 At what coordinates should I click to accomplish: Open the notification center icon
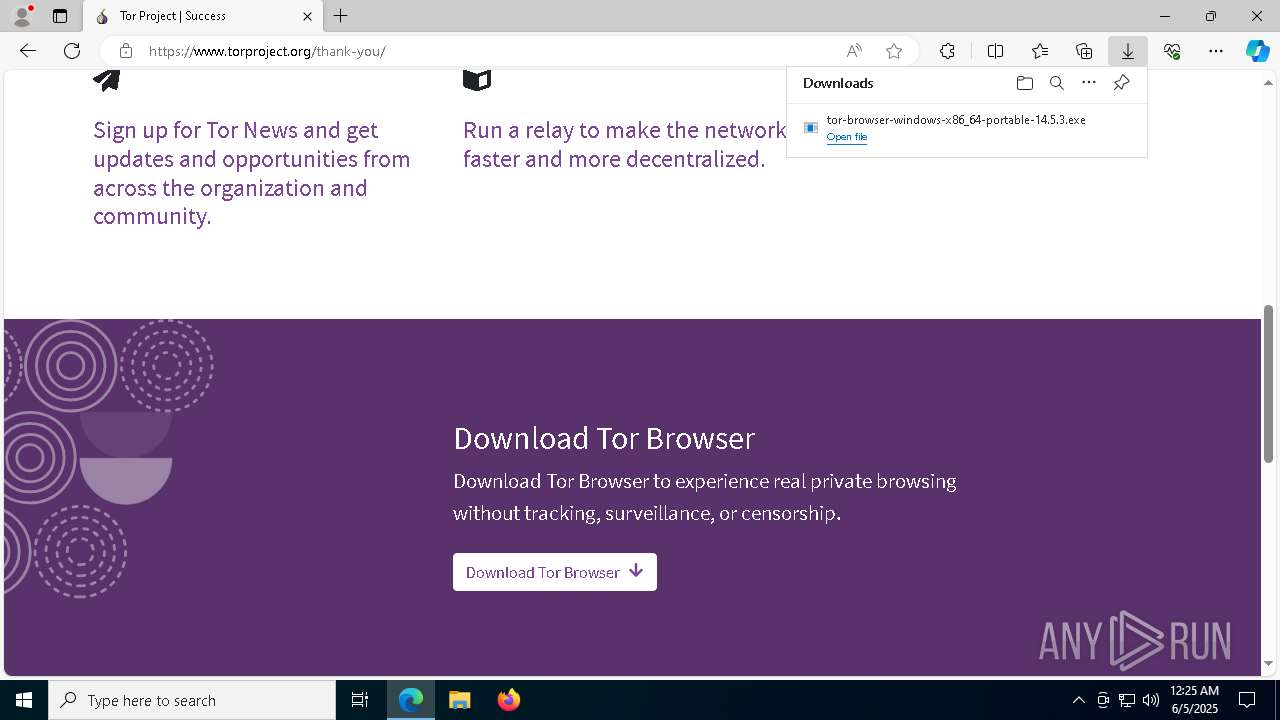point(1248,700)
